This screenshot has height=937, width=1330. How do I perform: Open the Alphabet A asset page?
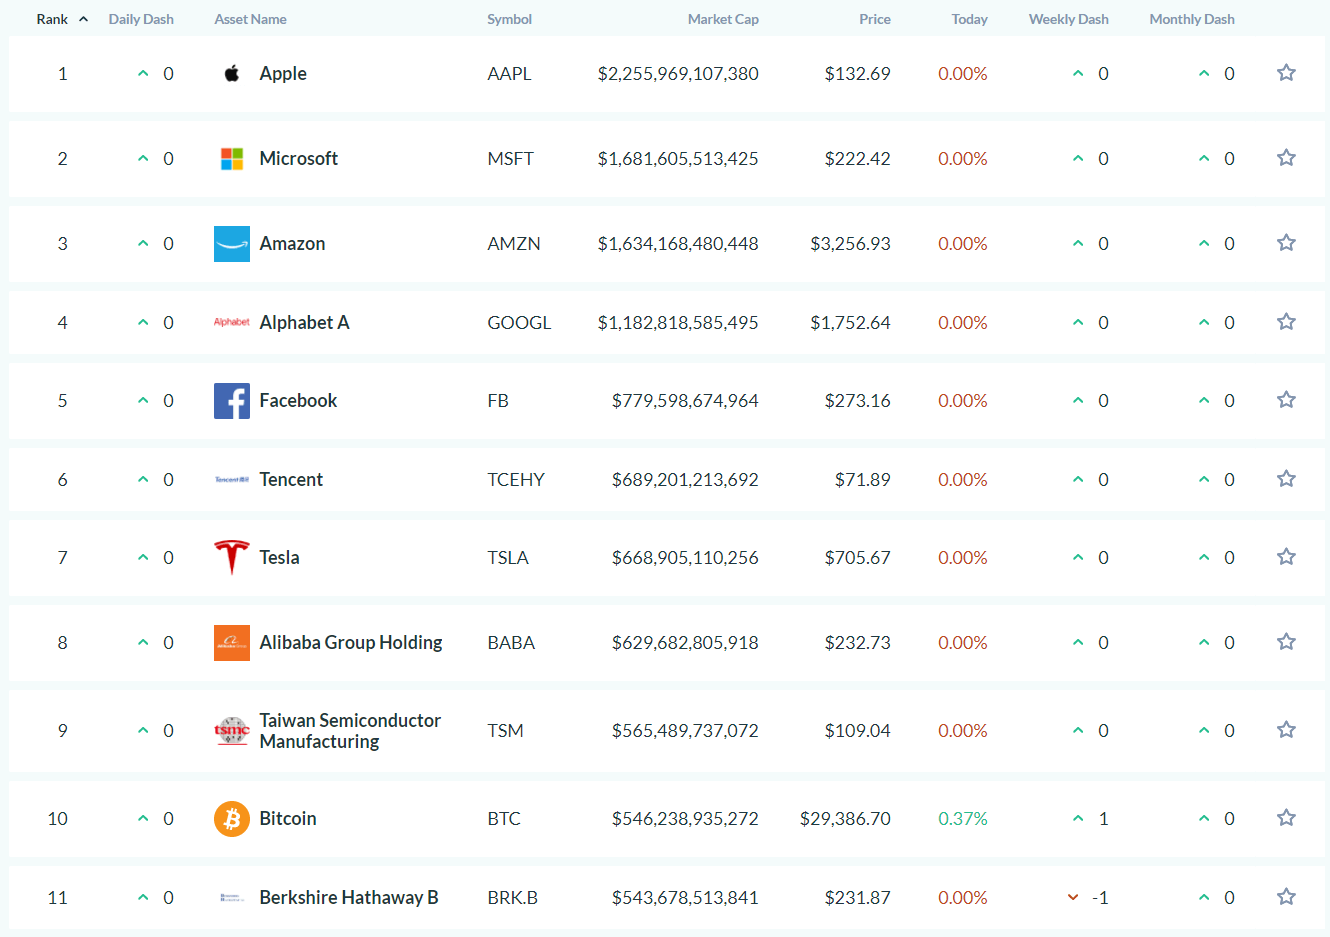pyautogui.click(x=304, y=323)
